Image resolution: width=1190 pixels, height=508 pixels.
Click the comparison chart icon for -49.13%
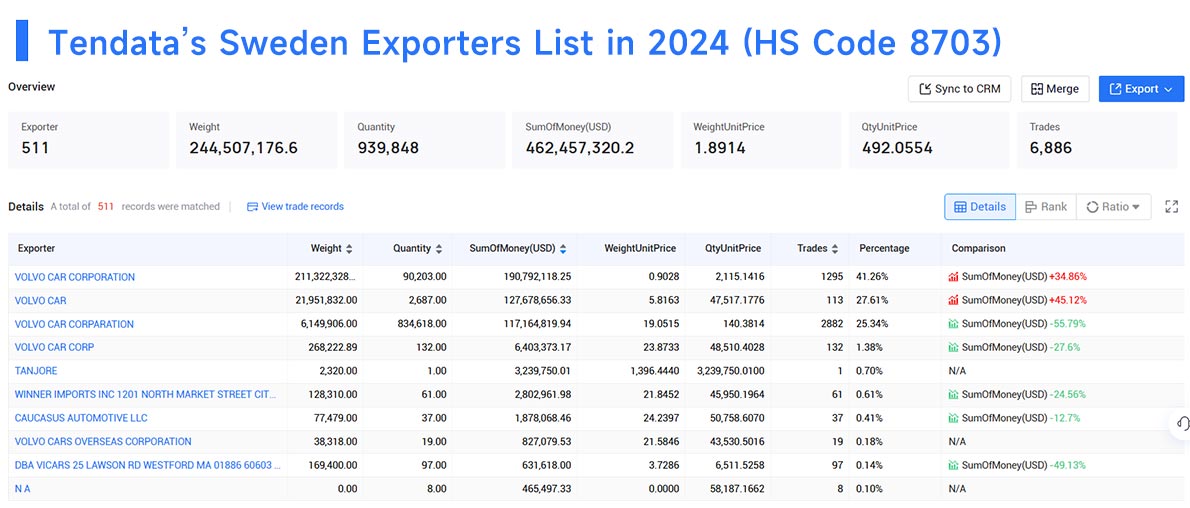(953, 465)
